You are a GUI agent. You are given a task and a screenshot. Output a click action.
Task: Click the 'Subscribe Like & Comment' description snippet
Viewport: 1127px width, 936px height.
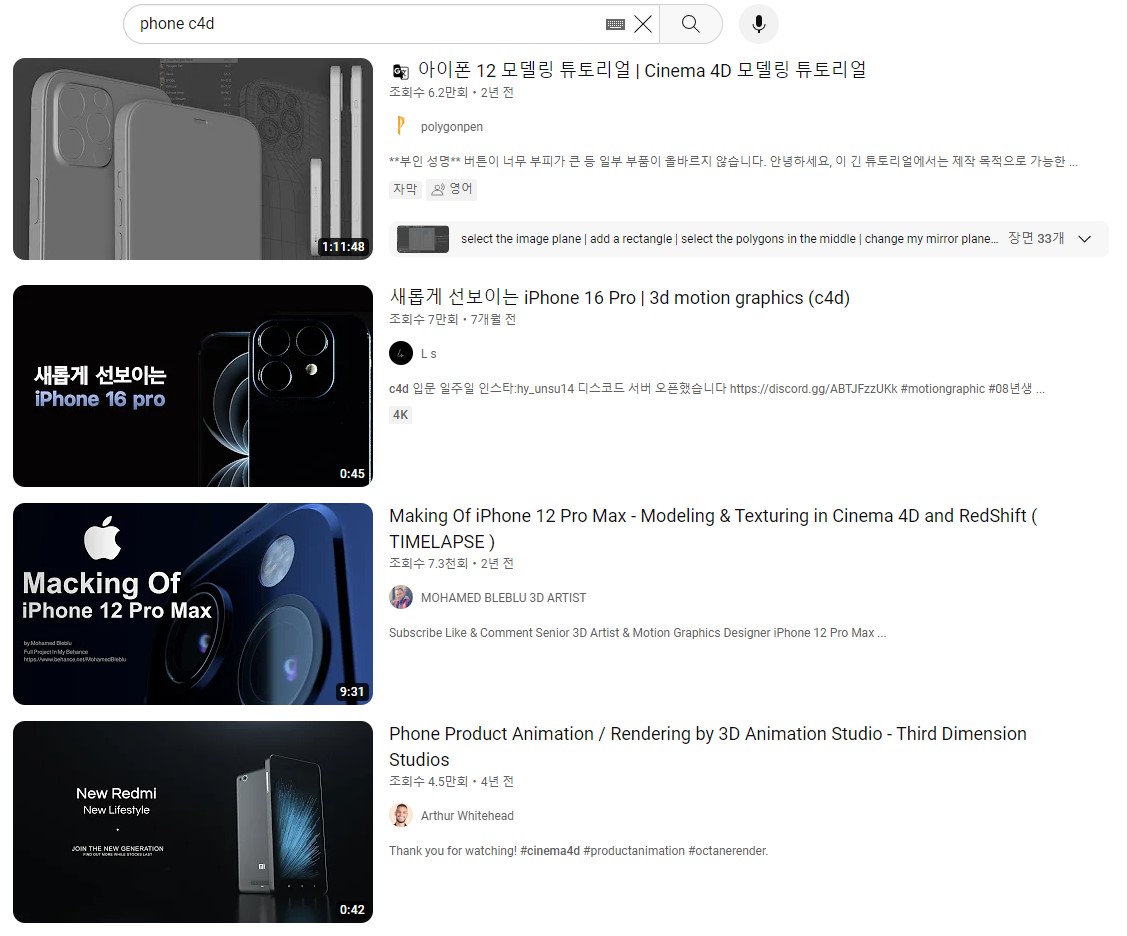point(638,633)
